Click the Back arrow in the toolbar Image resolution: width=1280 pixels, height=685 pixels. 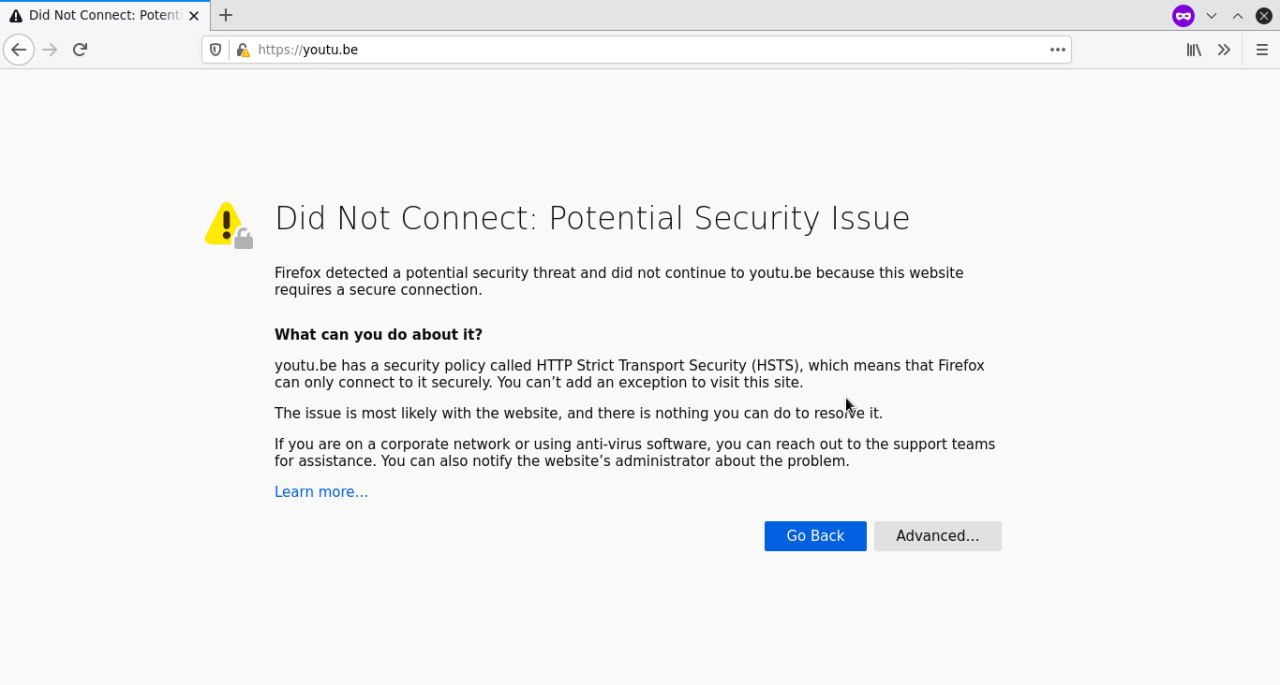[x=18, y=50]
